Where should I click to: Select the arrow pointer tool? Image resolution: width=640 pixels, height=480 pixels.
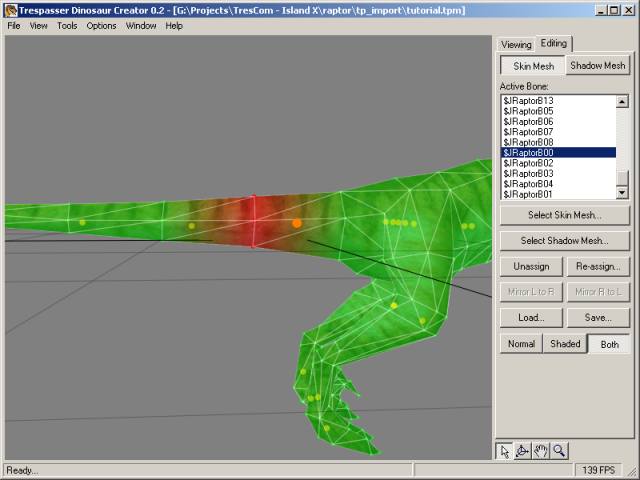click(x=504, y=451)
